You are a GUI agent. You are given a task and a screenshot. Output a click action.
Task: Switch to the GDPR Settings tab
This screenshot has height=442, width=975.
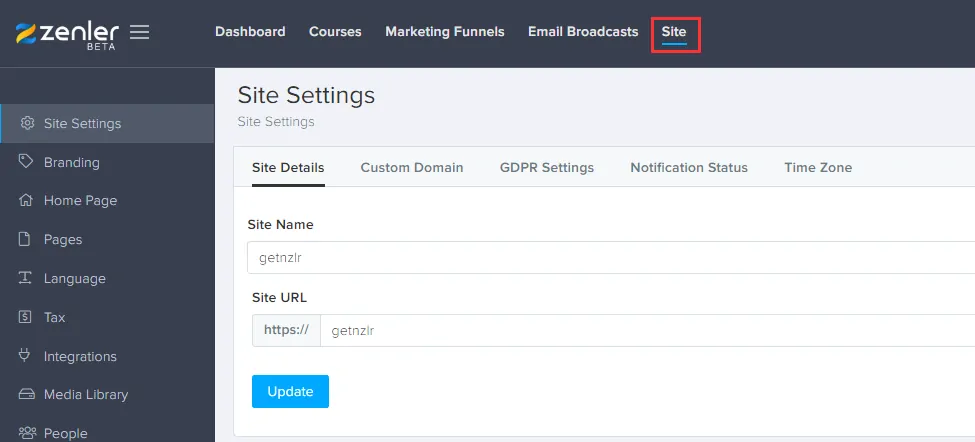(x=547, y=168)
